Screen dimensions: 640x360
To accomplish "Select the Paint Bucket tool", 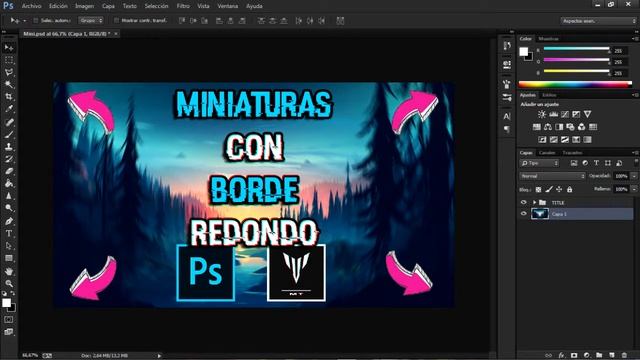I will 9,183.
